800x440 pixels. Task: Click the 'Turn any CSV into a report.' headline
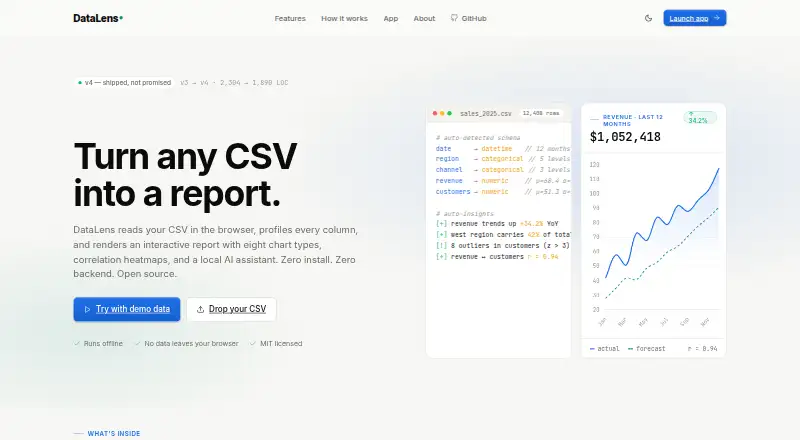click(185, 175)
